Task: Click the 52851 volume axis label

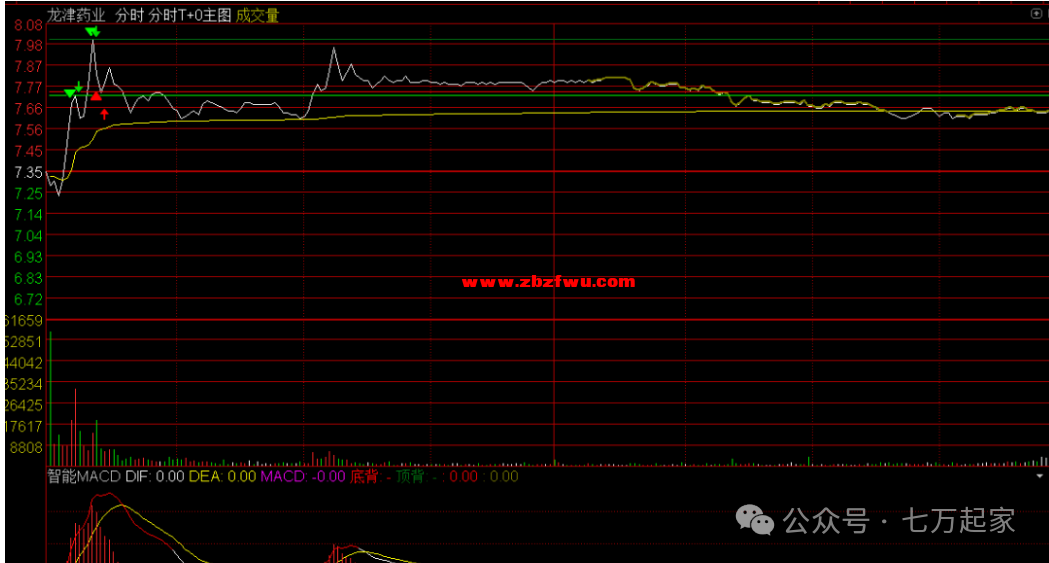Action: (x=23, y=342)
